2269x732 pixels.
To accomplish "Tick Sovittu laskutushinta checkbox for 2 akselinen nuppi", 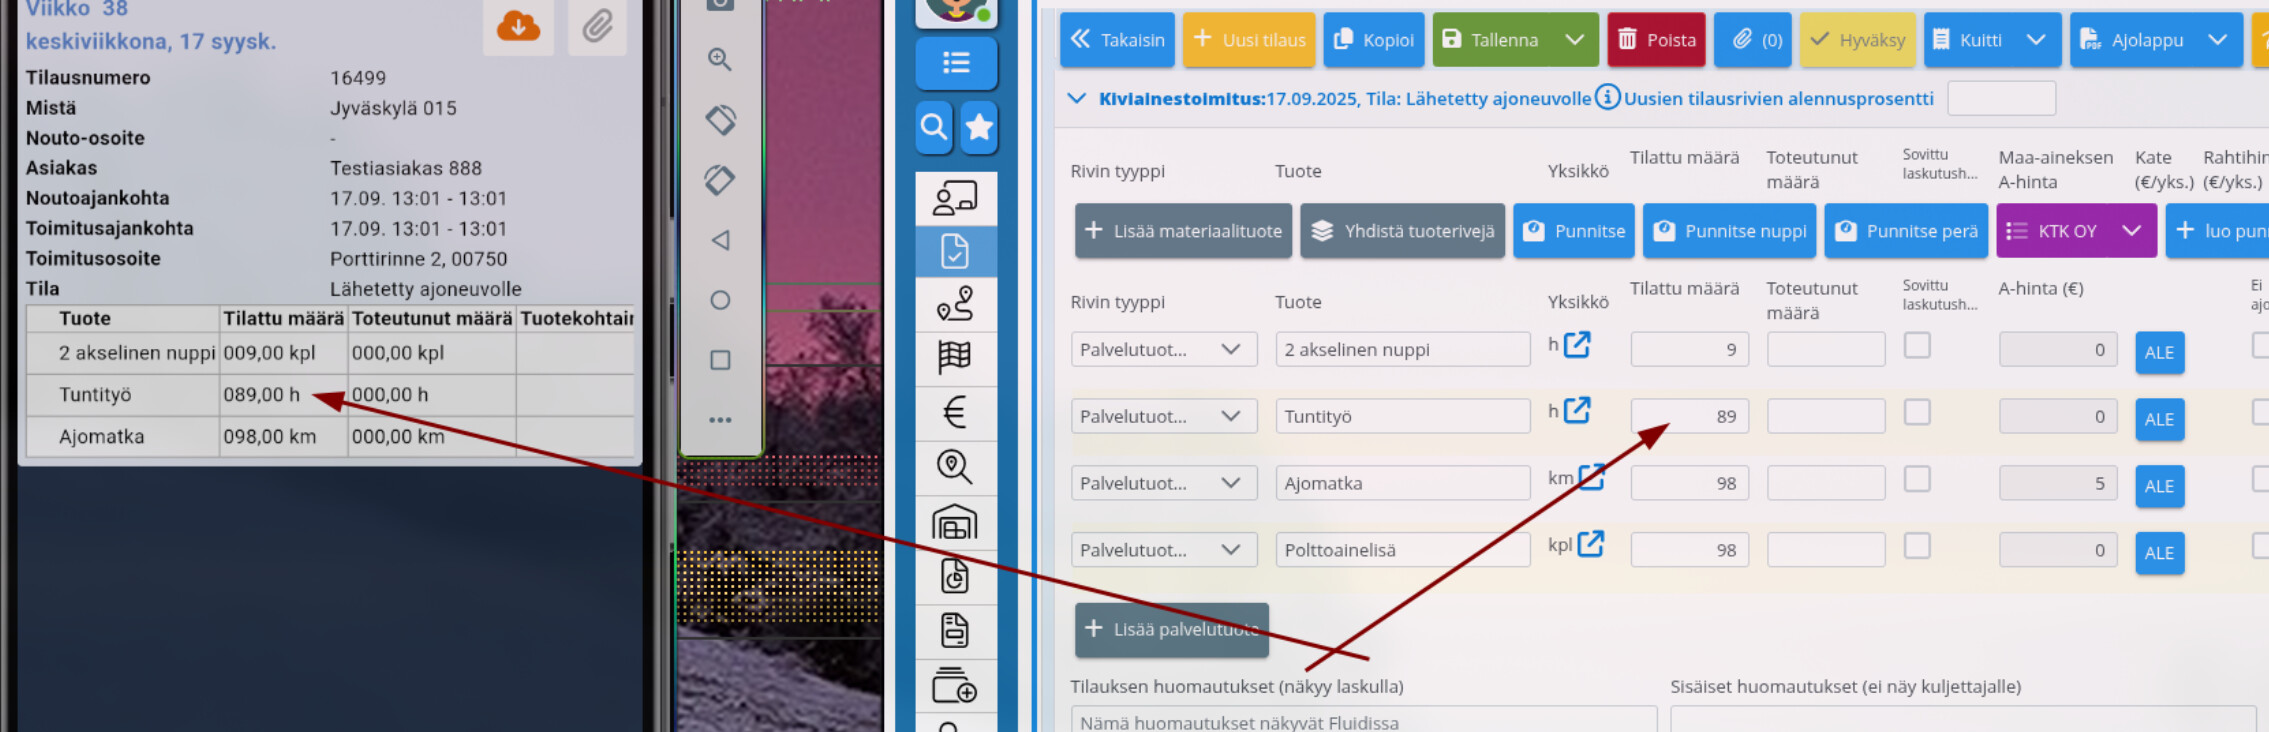I will pyautogui.click(x=1916, y=346).
